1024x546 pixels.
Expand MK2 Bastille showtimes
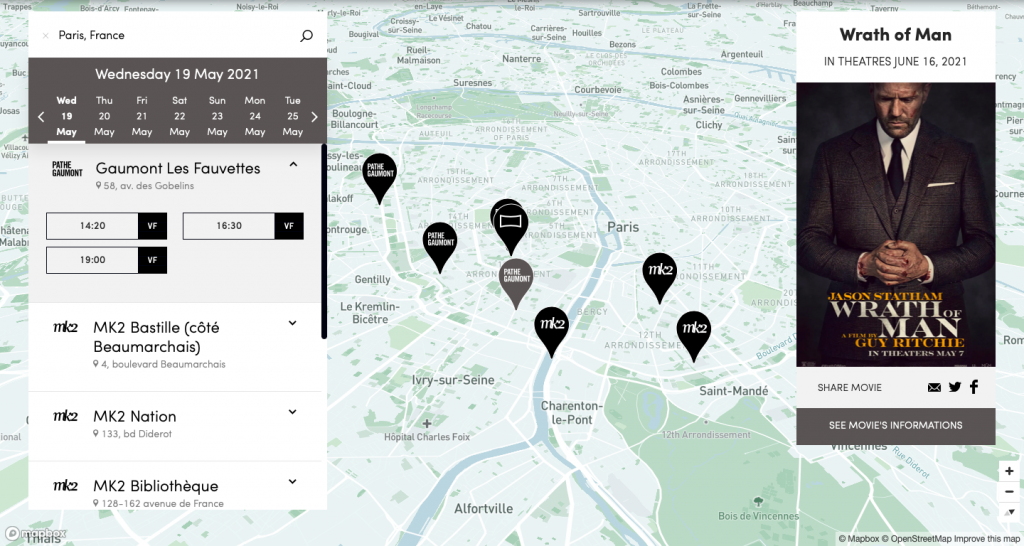pos(293,323)
